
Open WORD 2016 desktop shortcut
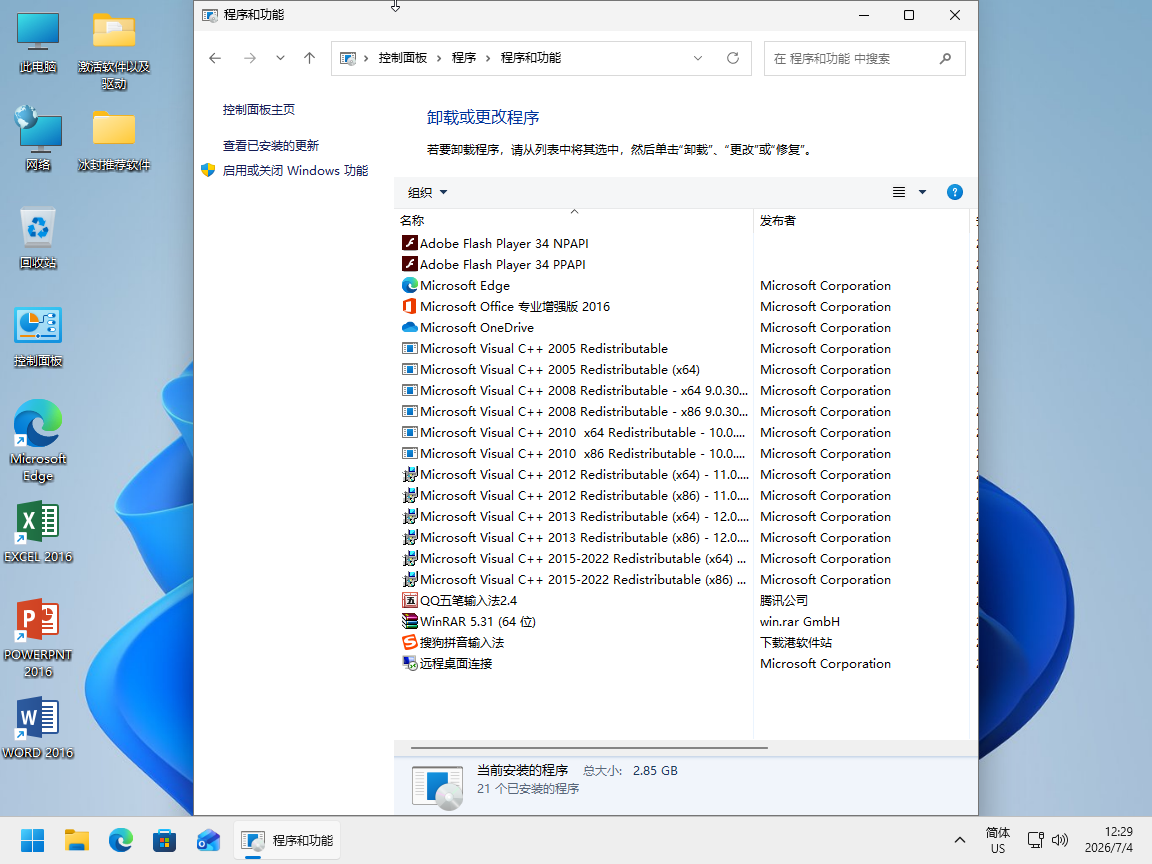[x=38, y=728]
